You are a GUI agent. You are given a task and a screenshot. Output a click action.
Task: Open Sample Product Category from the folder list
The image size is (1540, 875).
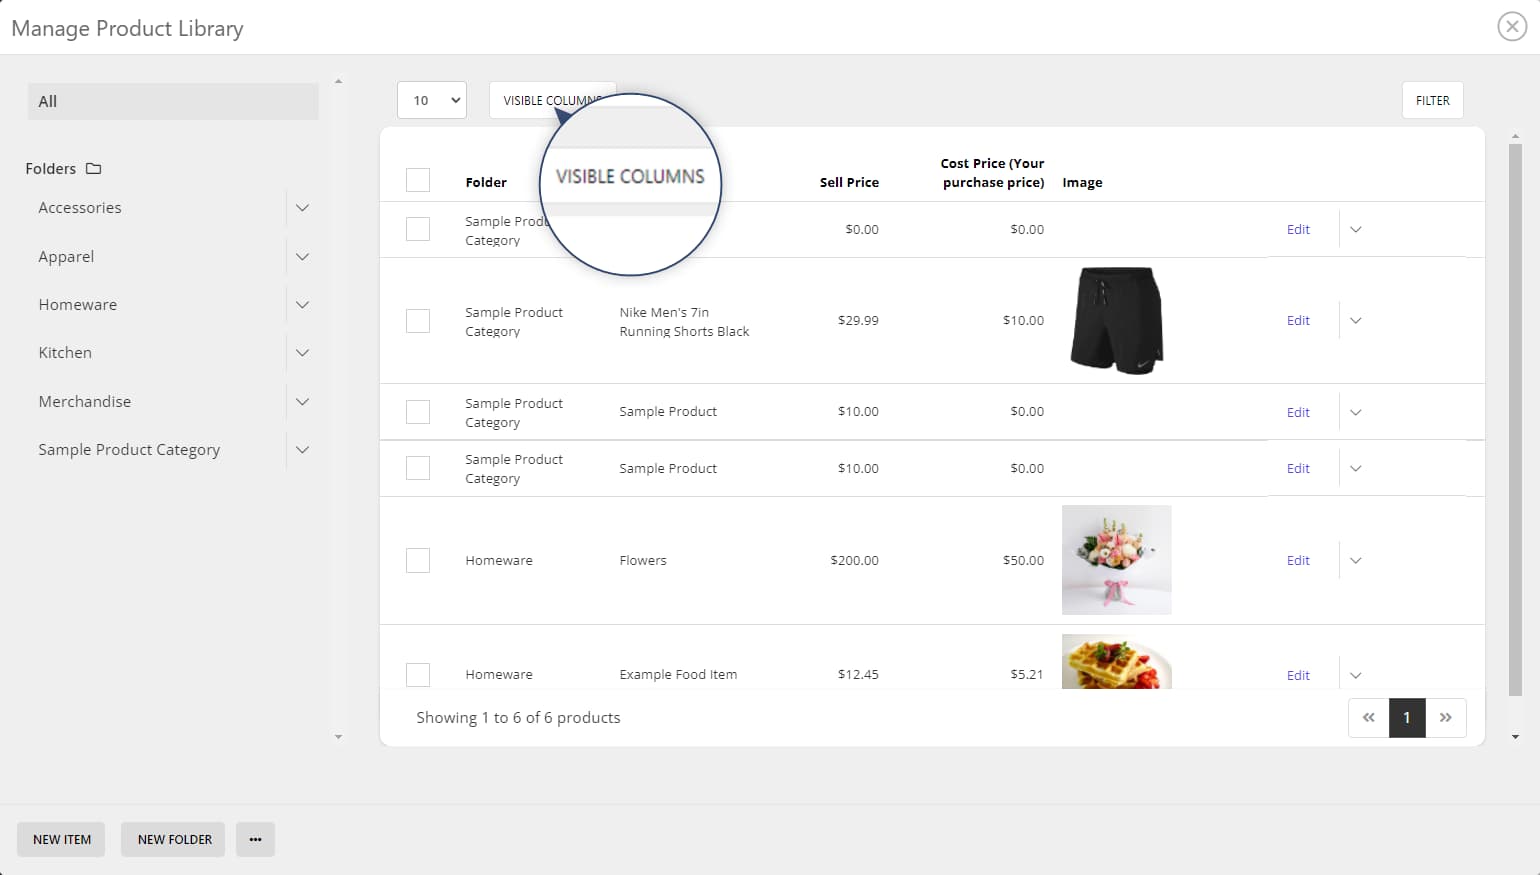click(x=129, y=449)
